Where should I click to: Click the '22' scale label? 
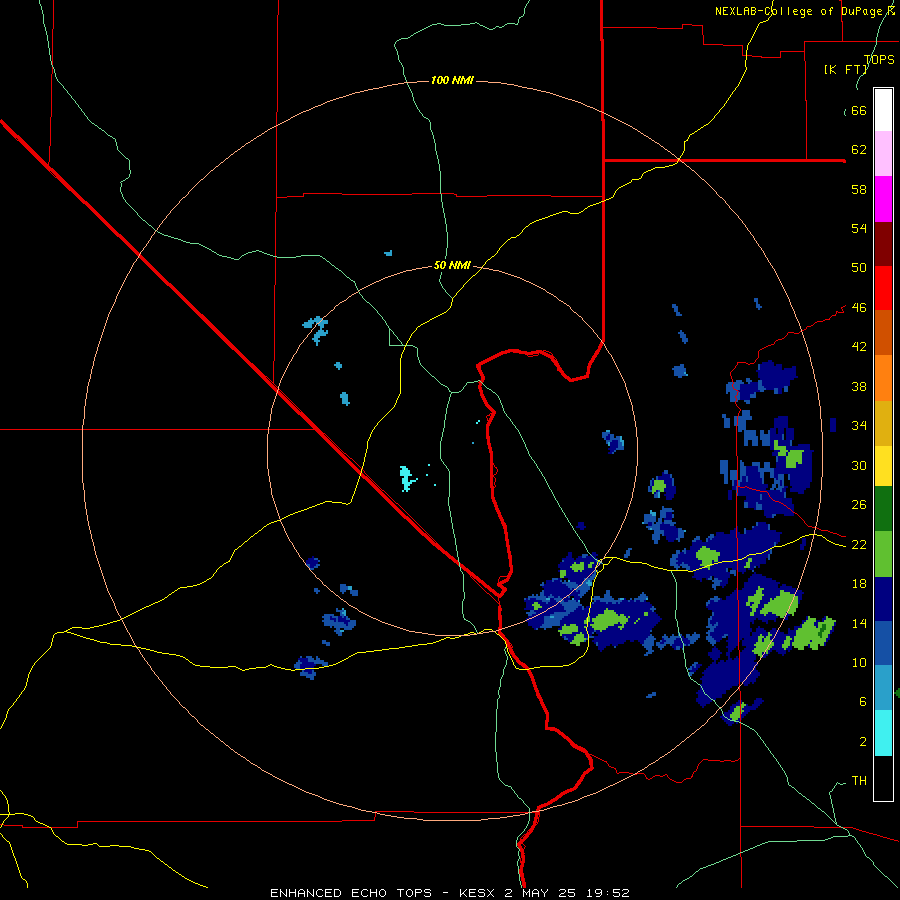859,545
